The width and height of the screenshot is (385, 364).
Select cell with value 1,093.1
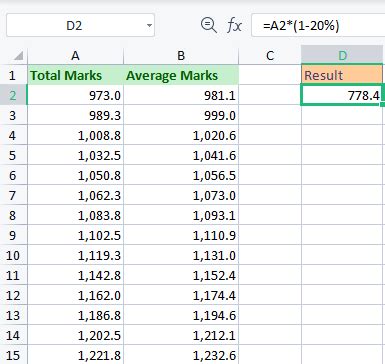[x=181, y=215]
